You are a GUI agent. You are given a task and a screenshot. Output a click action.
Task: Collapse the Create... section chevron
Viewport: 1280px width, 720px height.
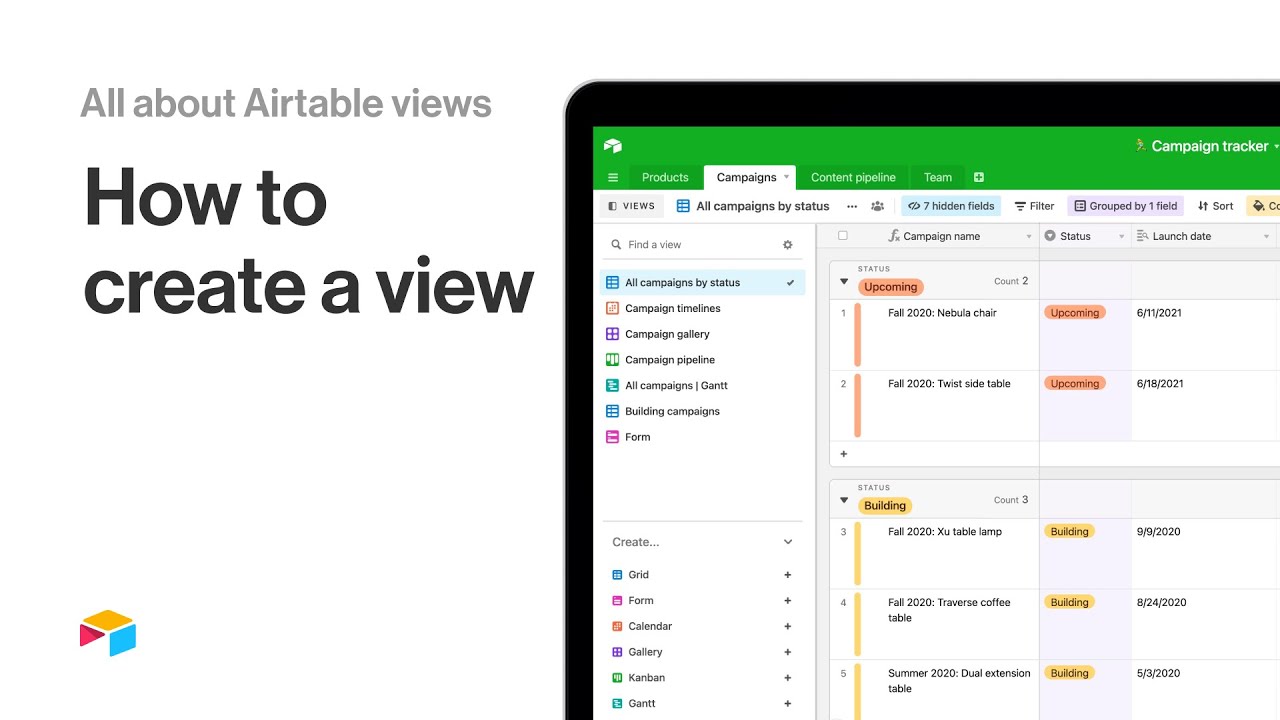[788, 542]
